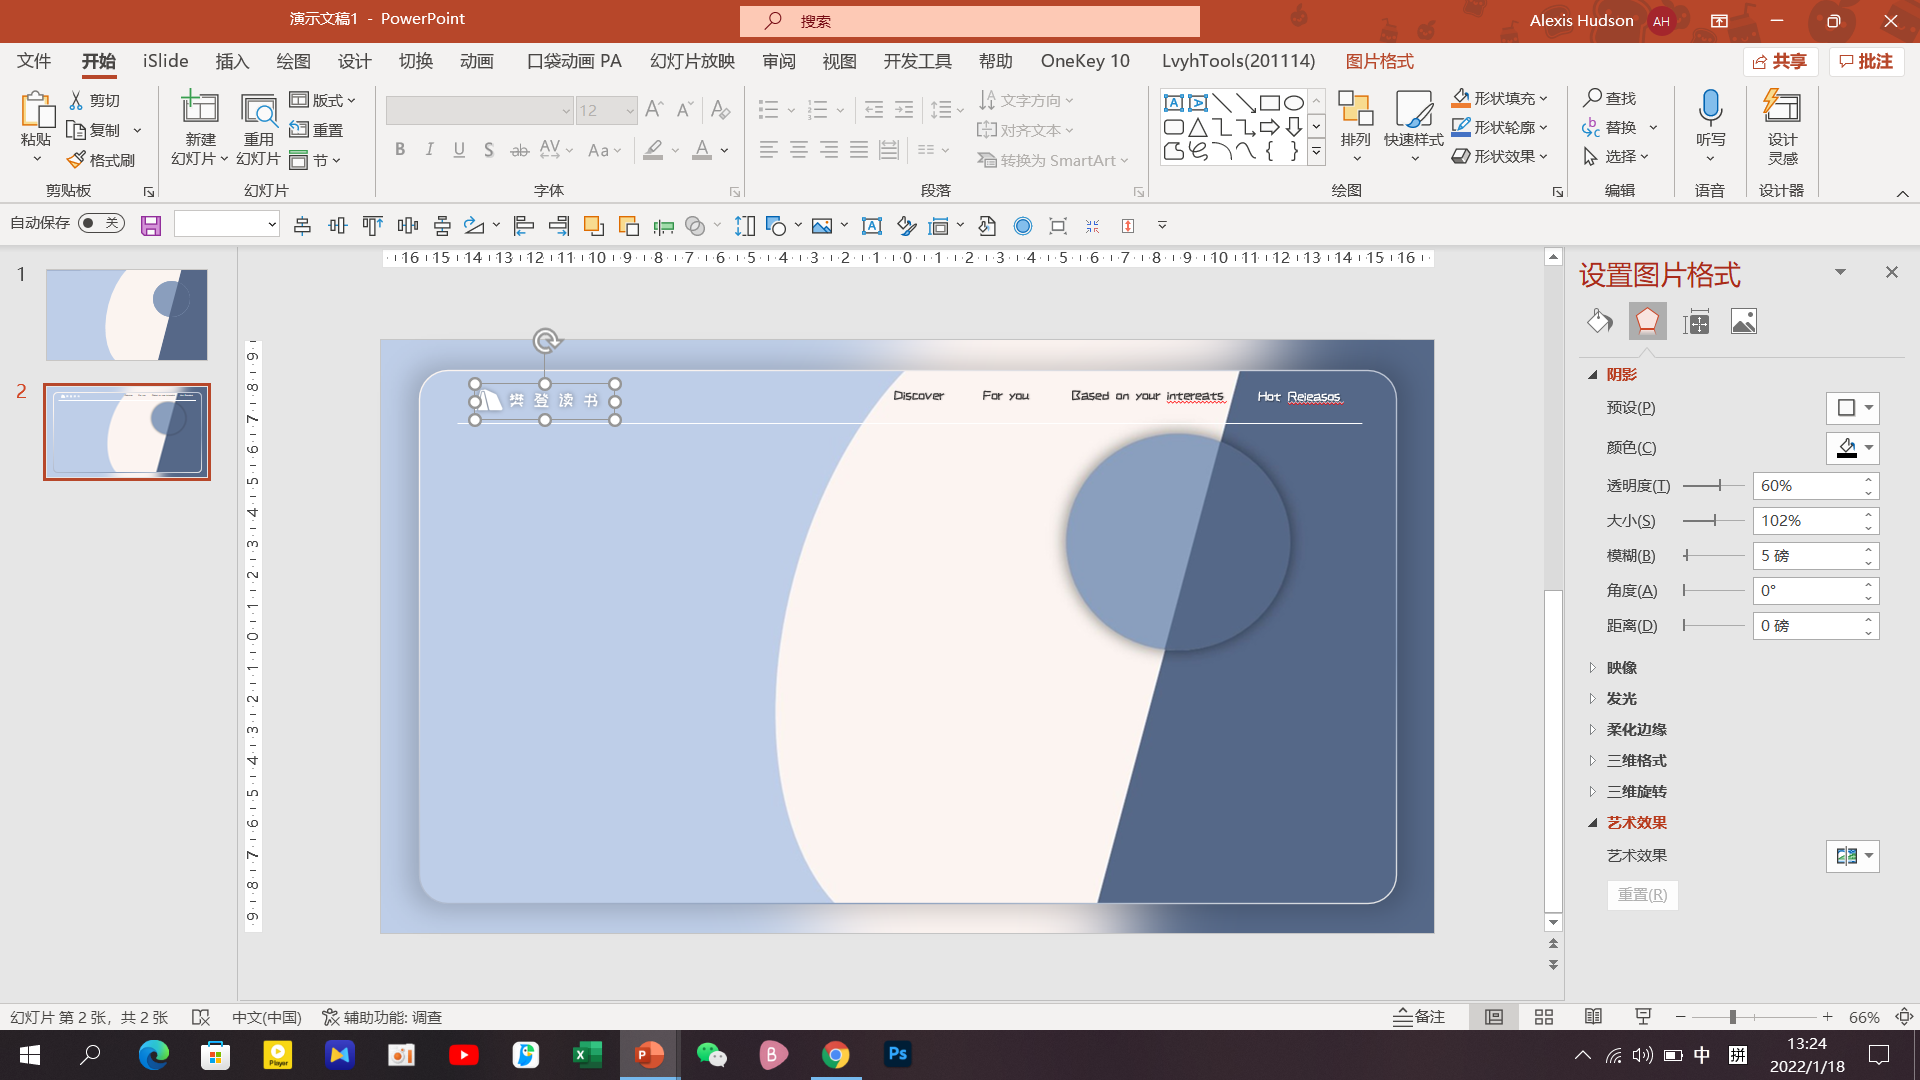Open the shadow Color (颜色) picker

pyautogui.click(x=1853, y=448)
